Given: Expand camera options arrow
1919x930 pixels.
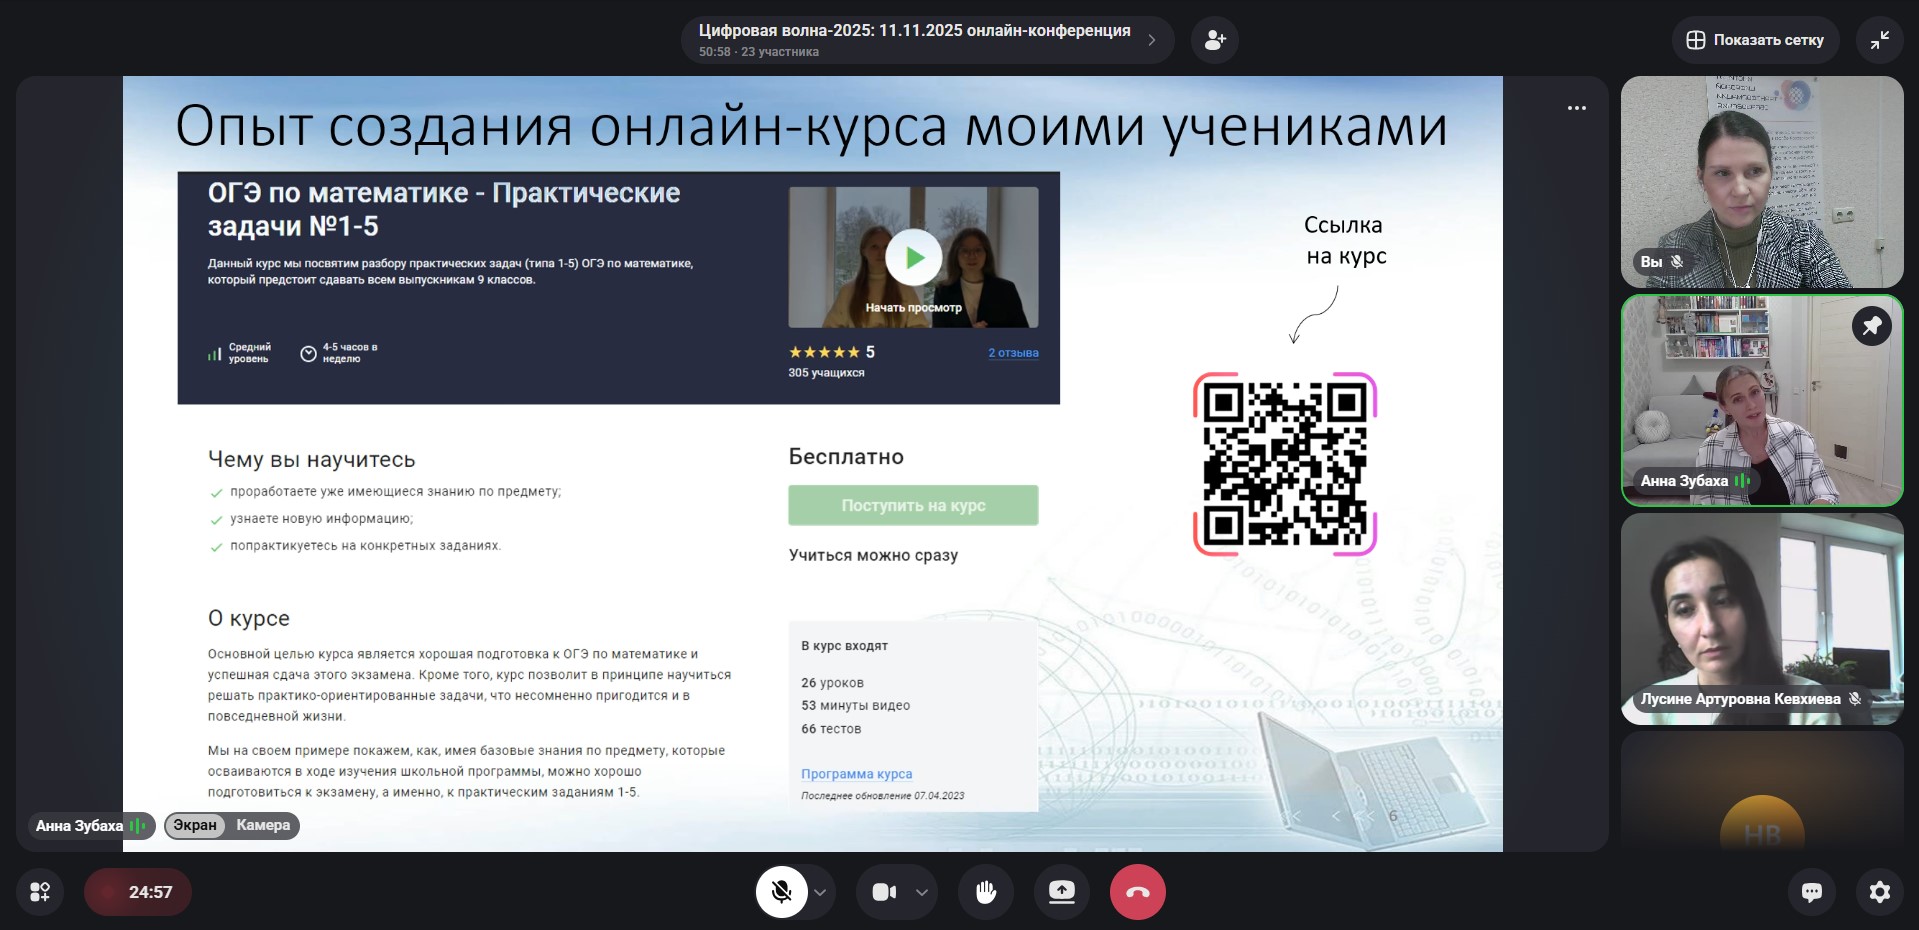Looking at the screenshot, I should tap(922, 892).
